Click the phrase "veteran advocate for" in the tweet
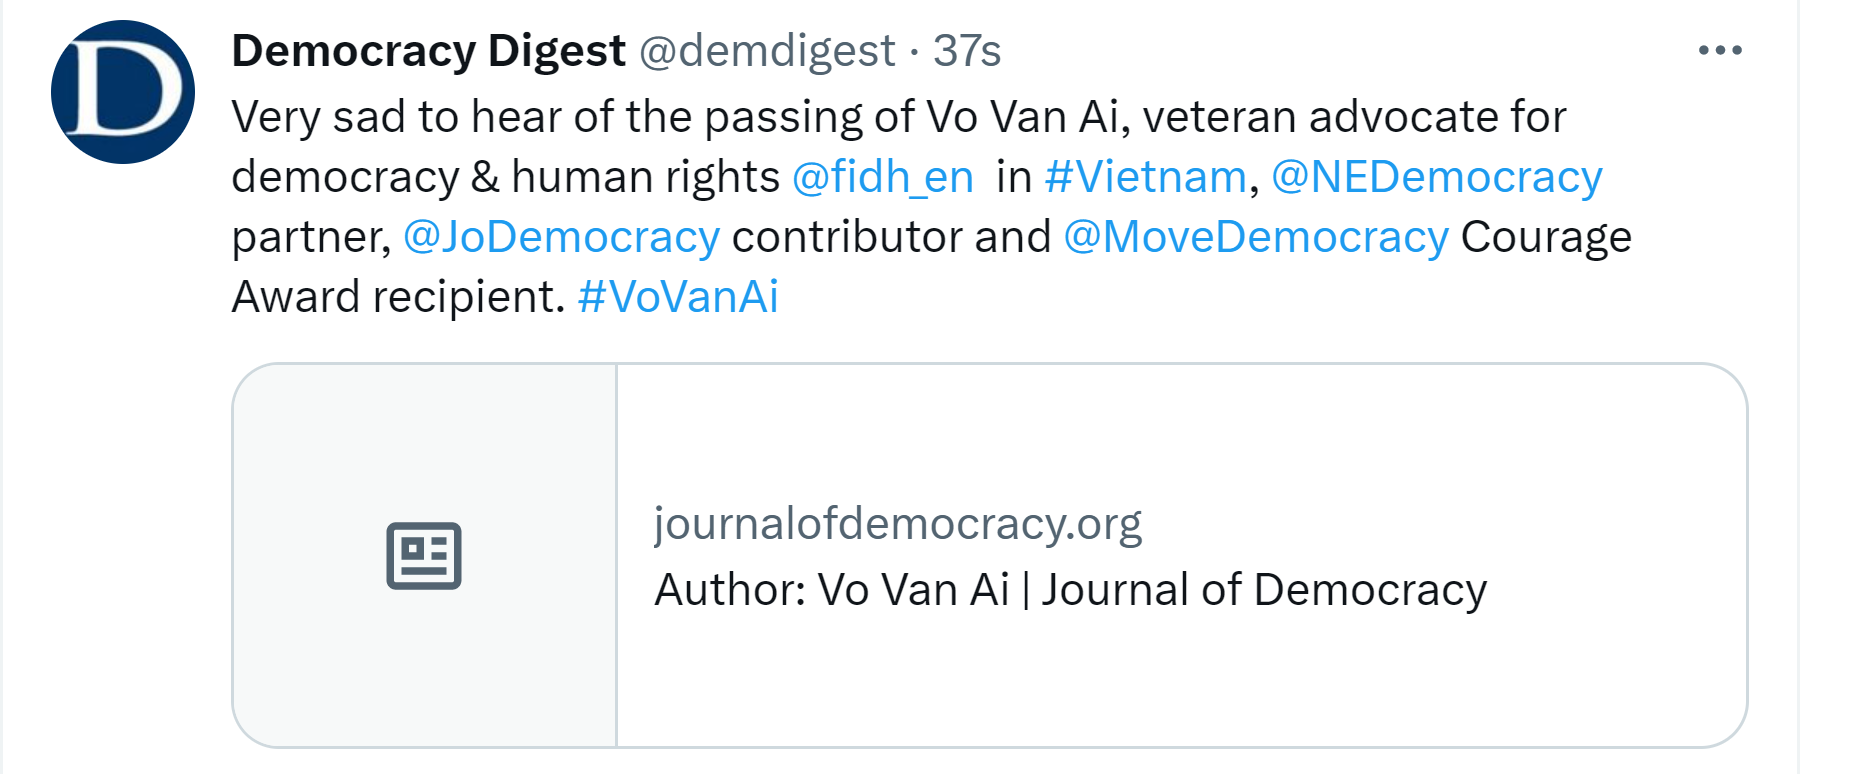This screenshot has height=774, width=1867. pos(1354,117)
